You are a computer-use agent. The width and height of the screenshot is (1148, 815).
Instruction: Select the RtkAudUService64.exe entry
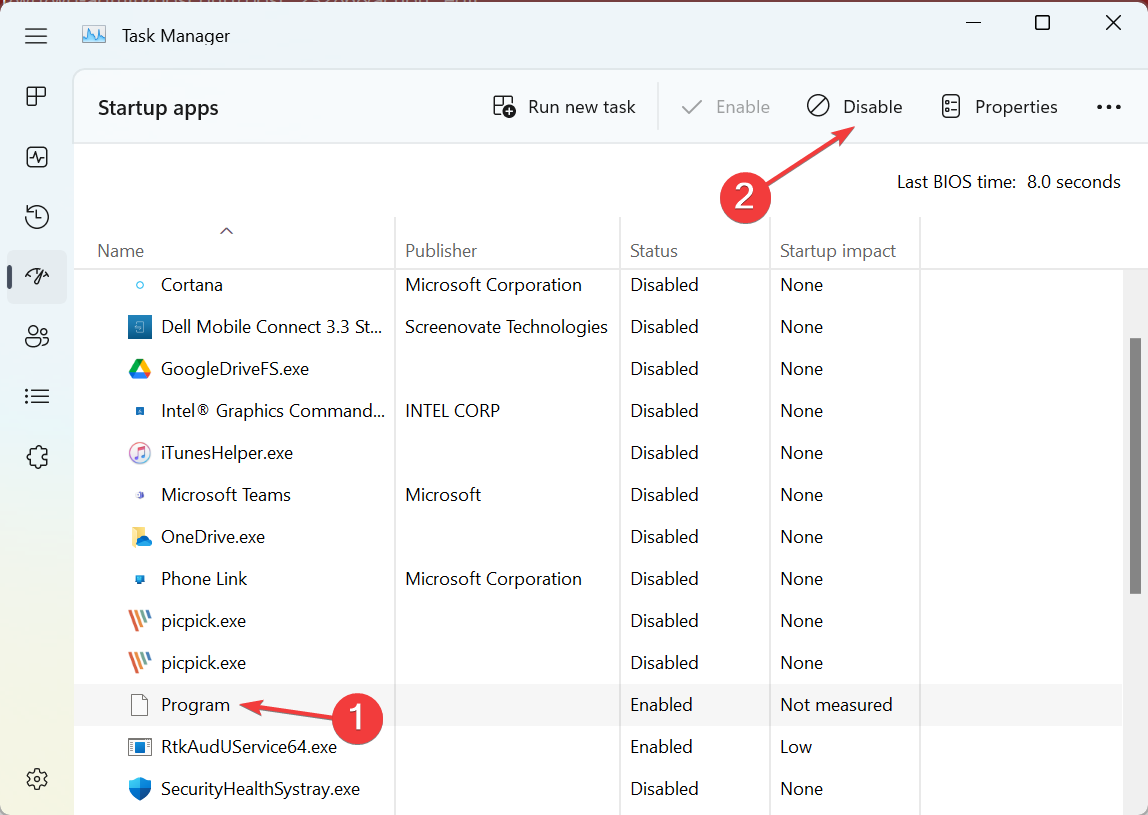click(249, 747)
